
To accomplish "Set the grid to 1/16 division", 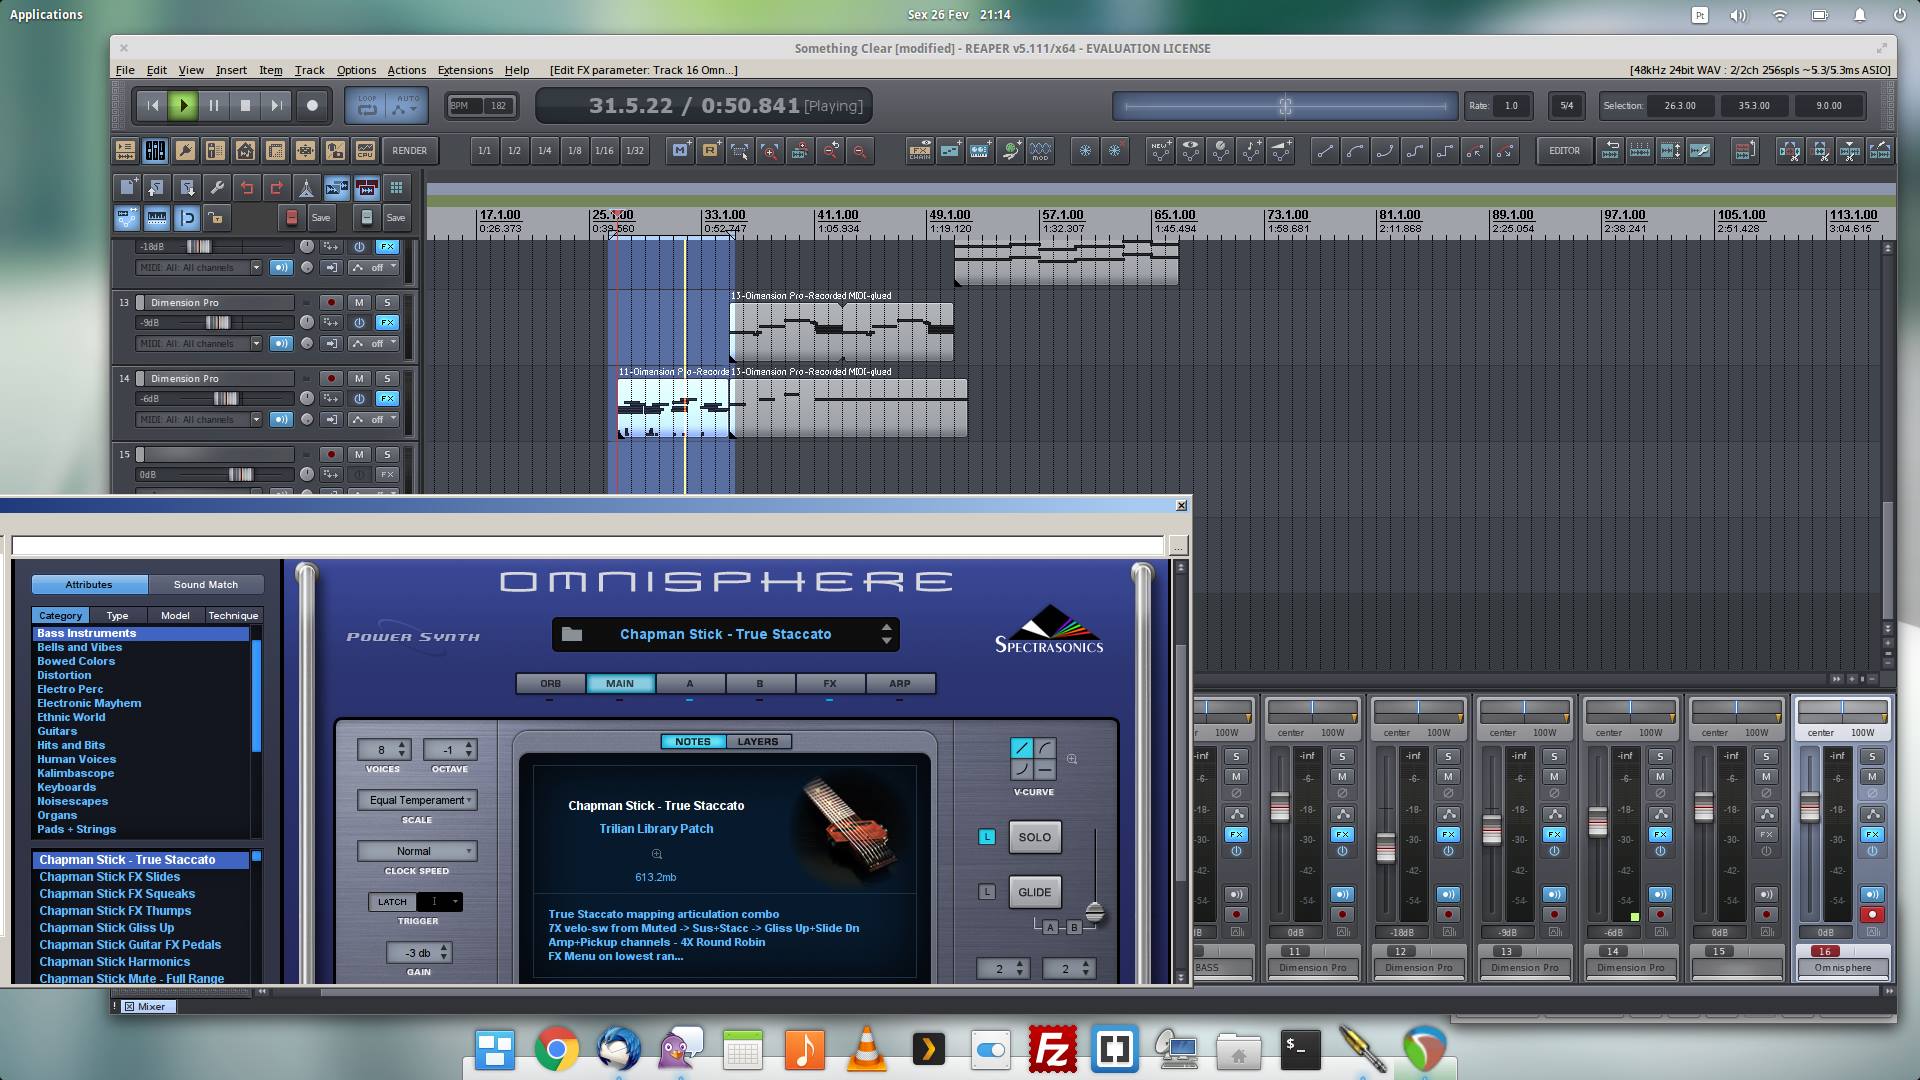I will (x=604, y=151).
